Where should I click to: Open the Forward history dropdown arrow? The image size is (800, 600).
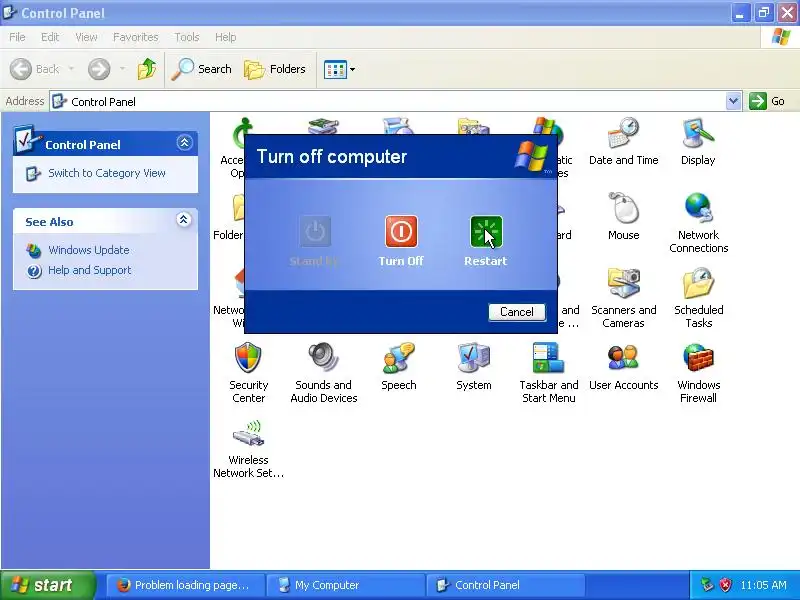[122, 69]
